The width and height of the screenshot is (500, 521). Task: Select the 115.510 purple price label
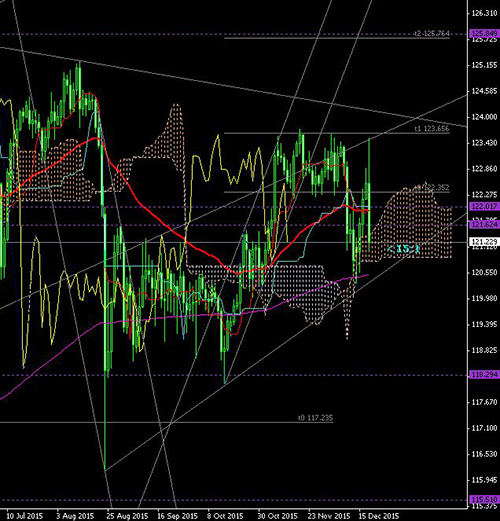click(485, 500)
